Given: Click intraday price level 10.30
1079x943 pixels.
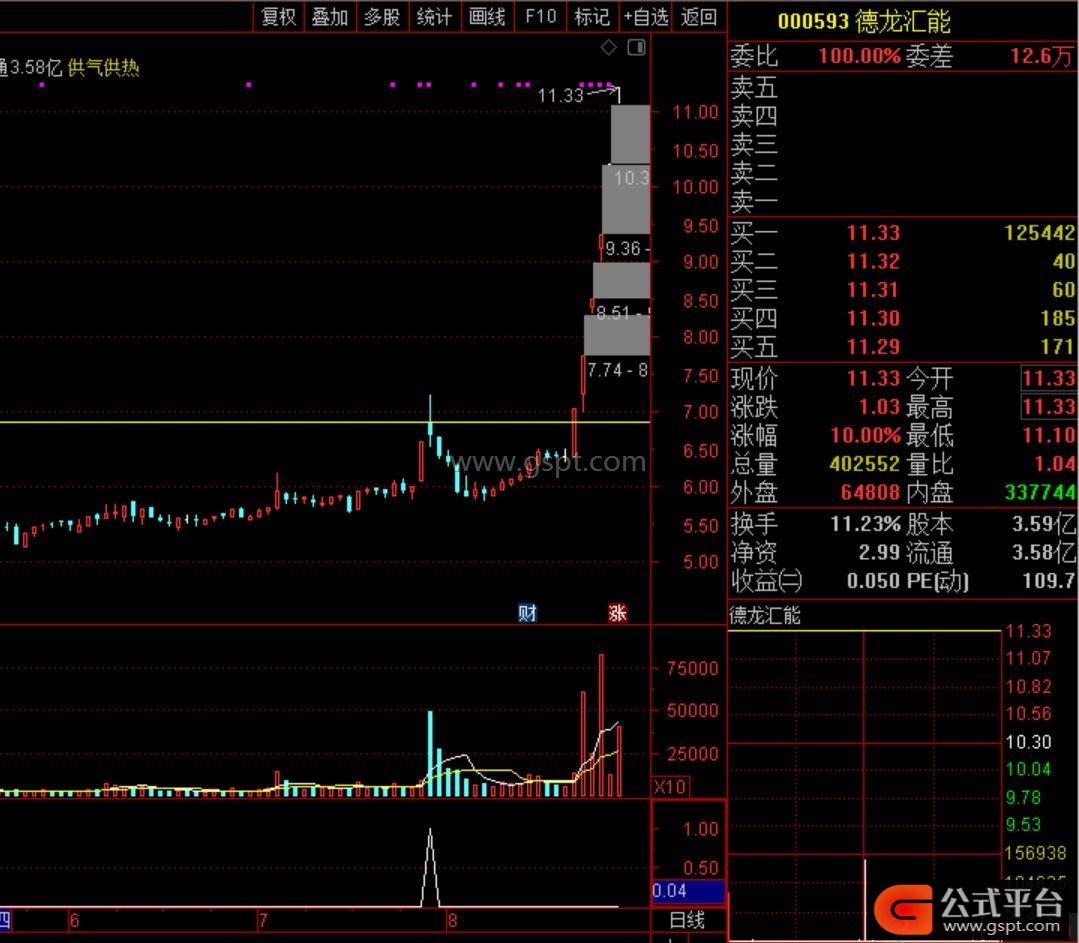Looking at the screenshot, I should 1028,741.
